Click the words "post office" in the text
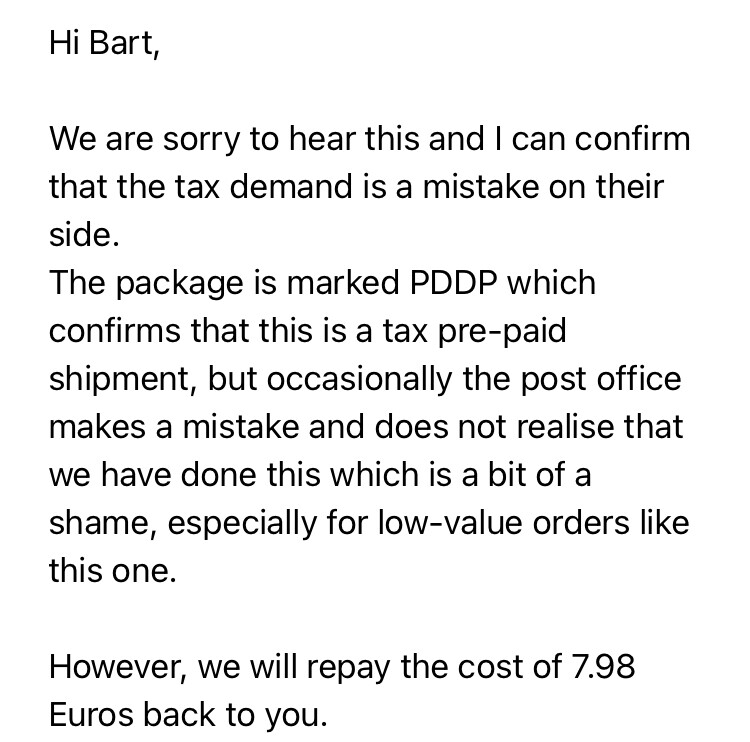The width and height of the screenshot is (750, 742). [x=600, y=379]
